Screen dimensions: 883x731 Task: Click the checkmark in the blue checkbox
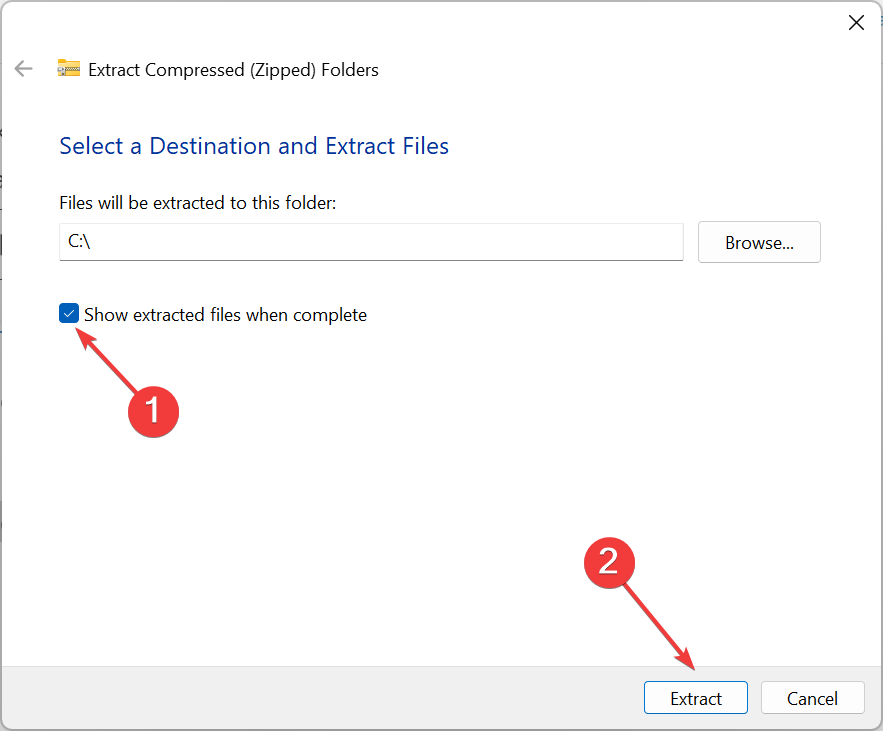coord(69,315)
